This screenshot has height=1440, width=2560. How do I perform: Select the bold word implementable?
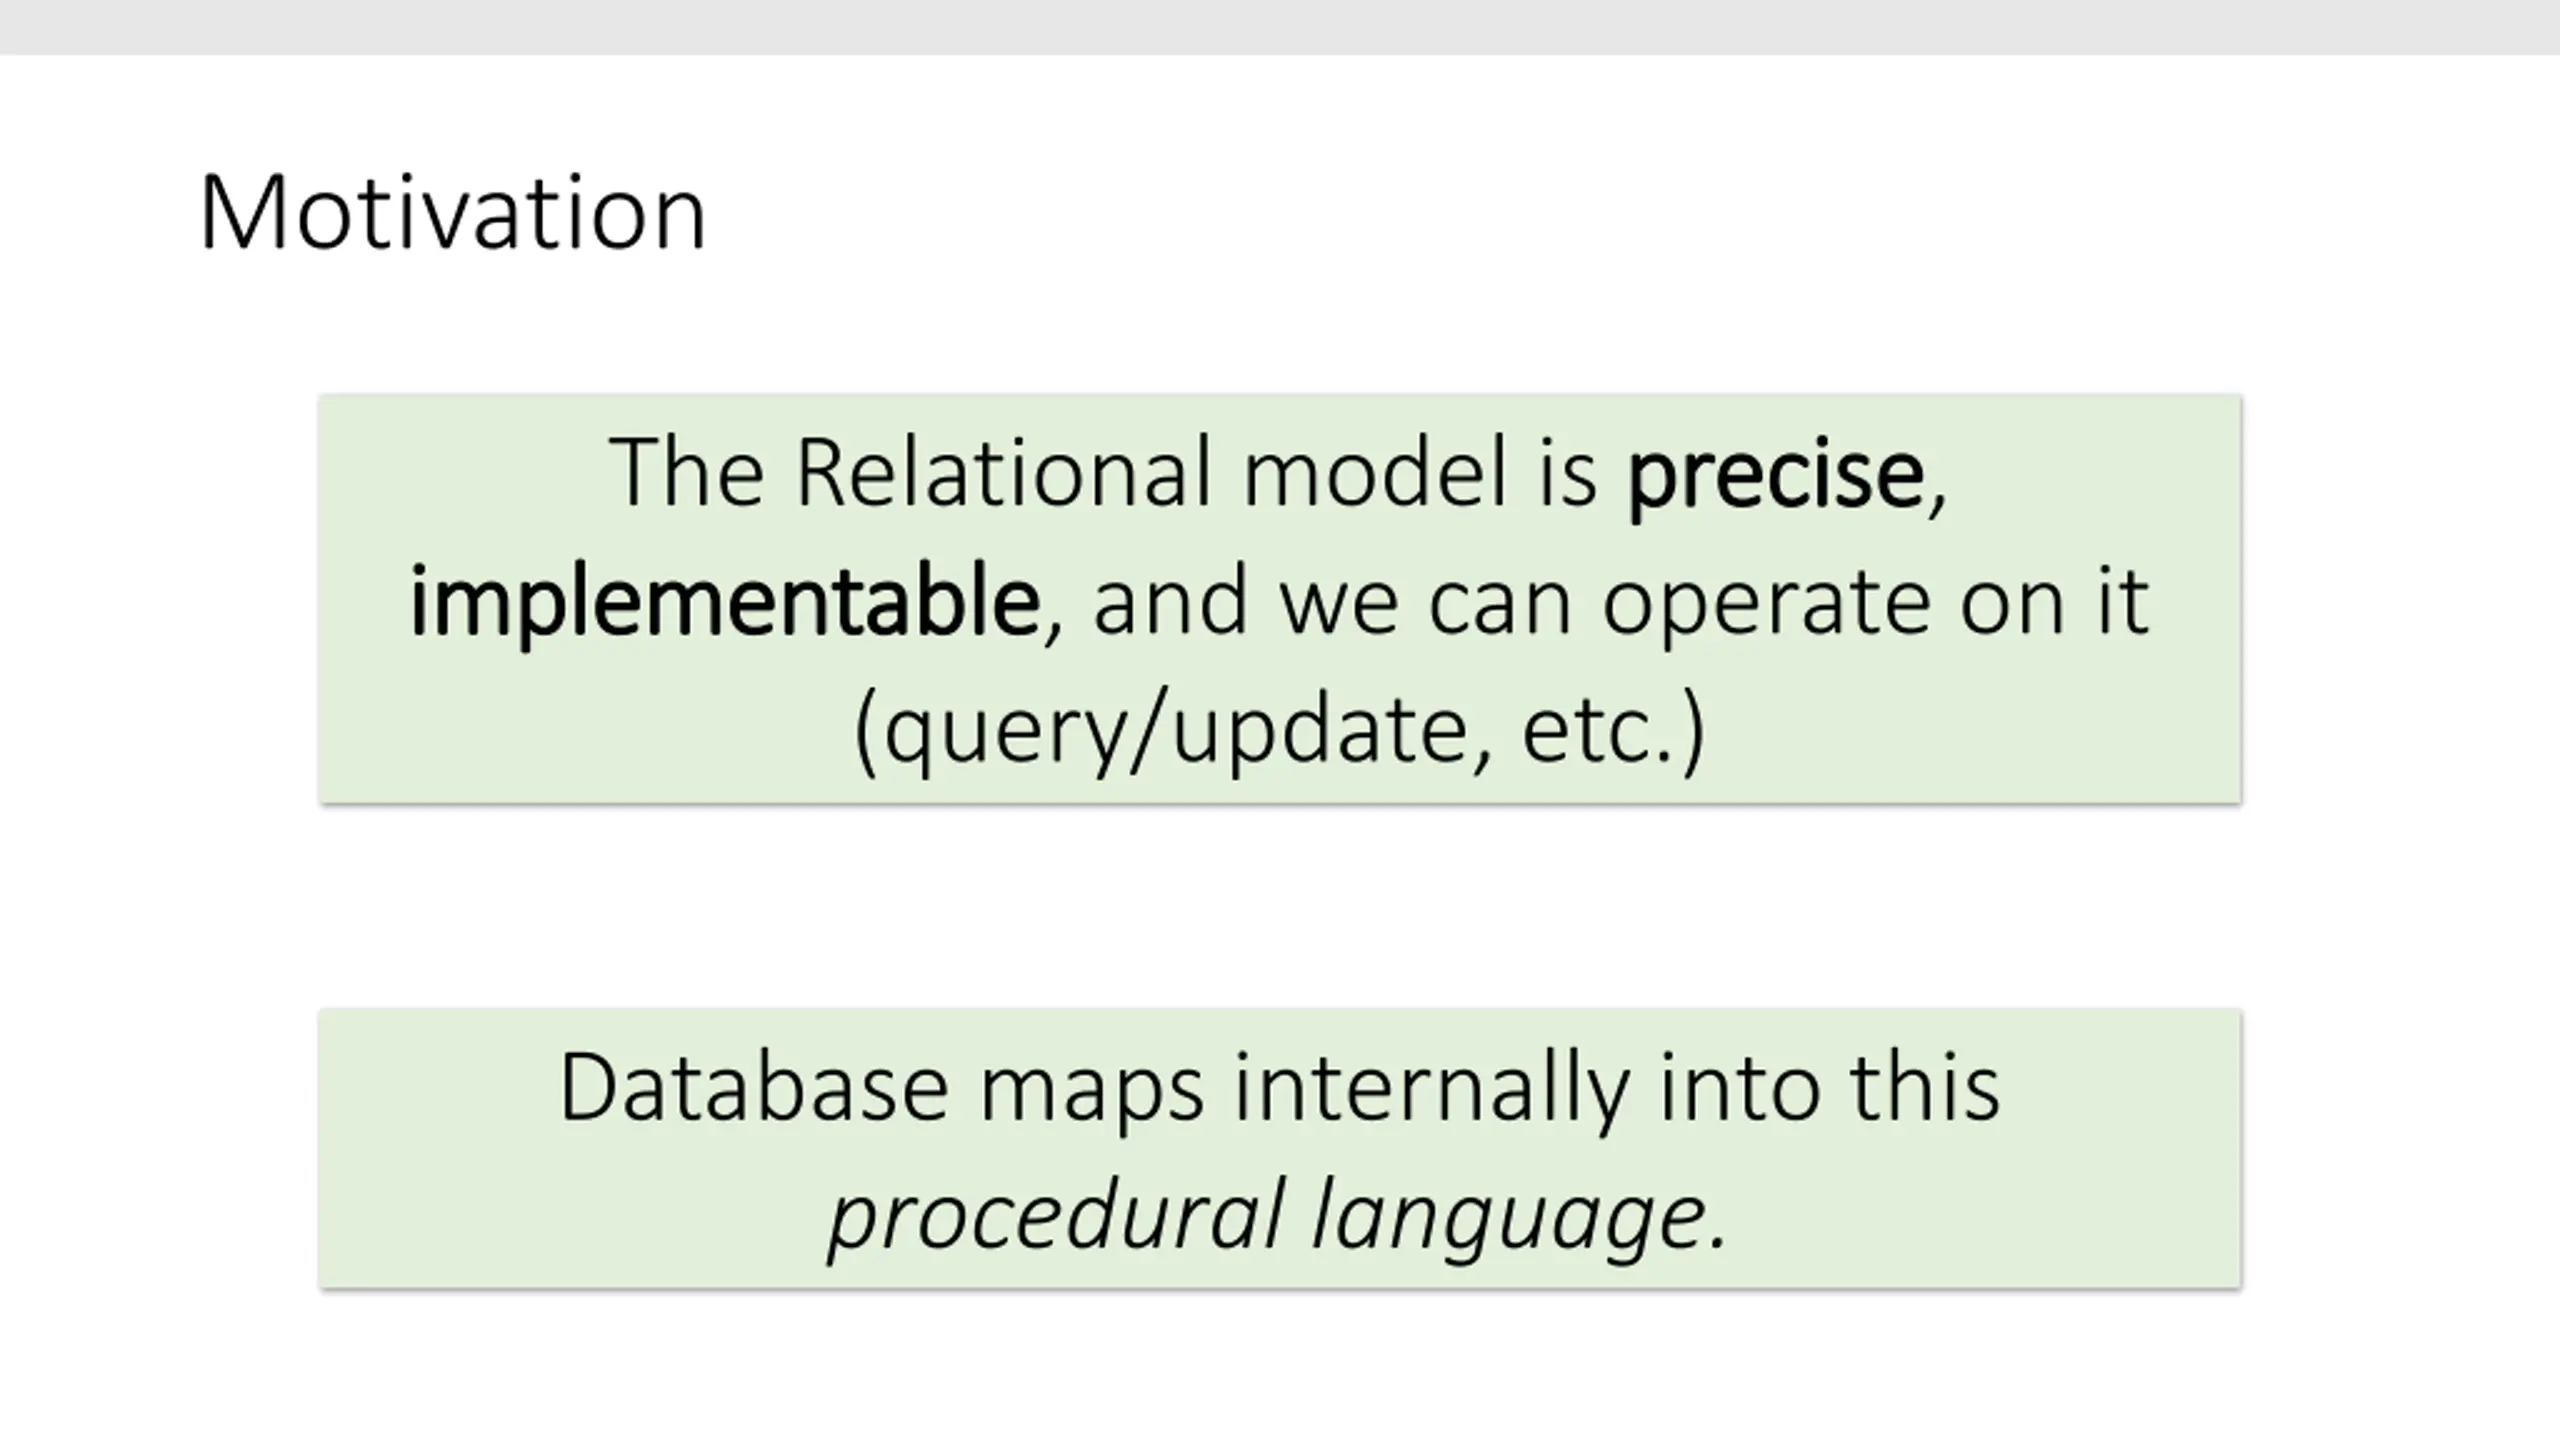pos(725,604)
